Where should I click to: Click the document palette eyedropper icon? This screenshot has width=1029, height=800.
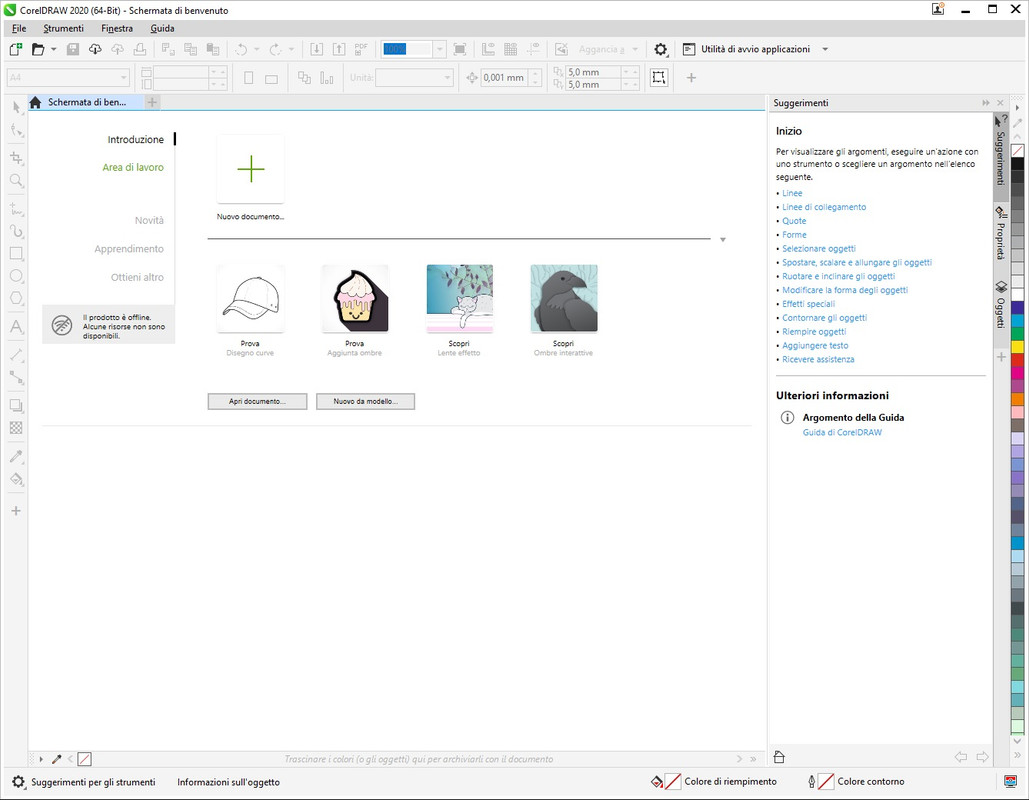point(56,759)
